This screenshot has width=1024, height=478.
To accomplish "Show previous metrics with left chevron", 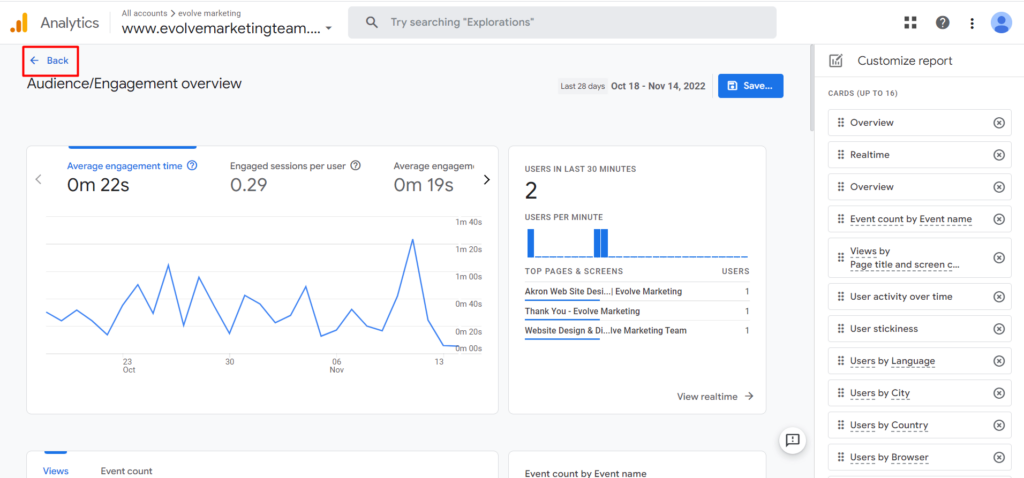I will (x=39, y=180).
